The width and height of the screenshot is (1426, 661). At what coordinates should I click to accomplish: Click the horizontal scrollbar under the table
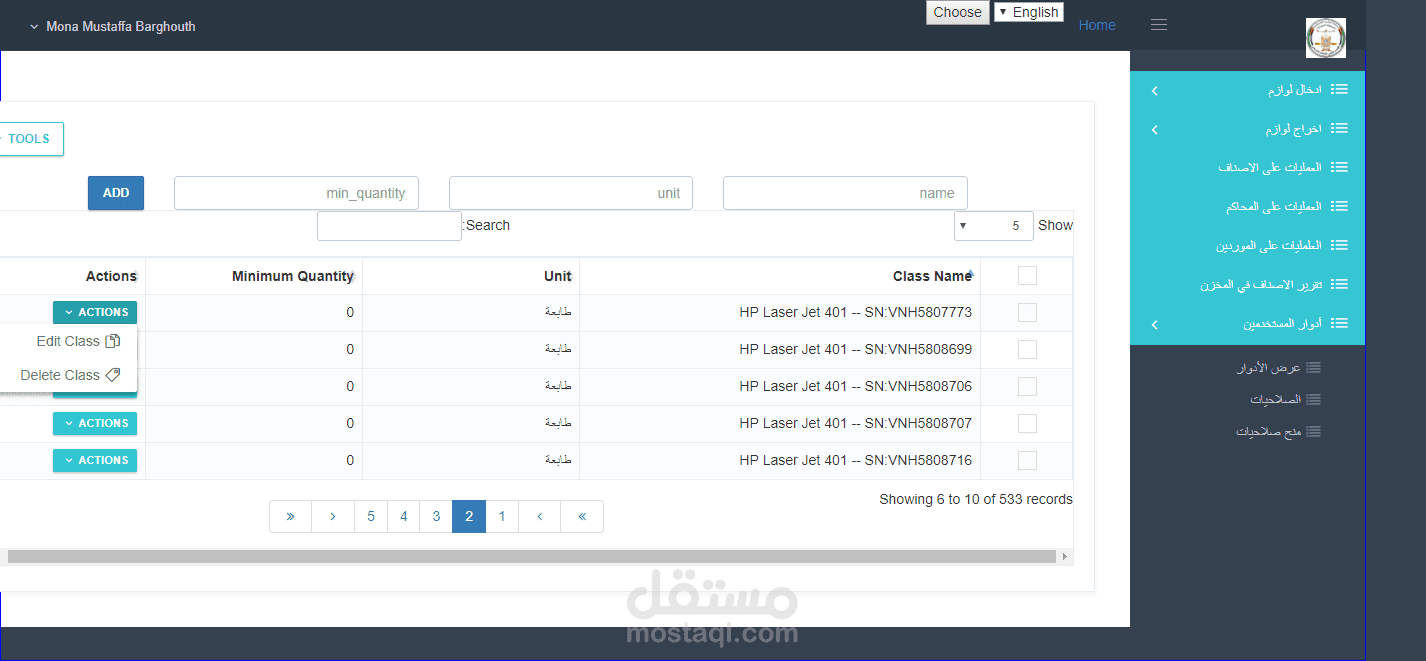[531, 556]
